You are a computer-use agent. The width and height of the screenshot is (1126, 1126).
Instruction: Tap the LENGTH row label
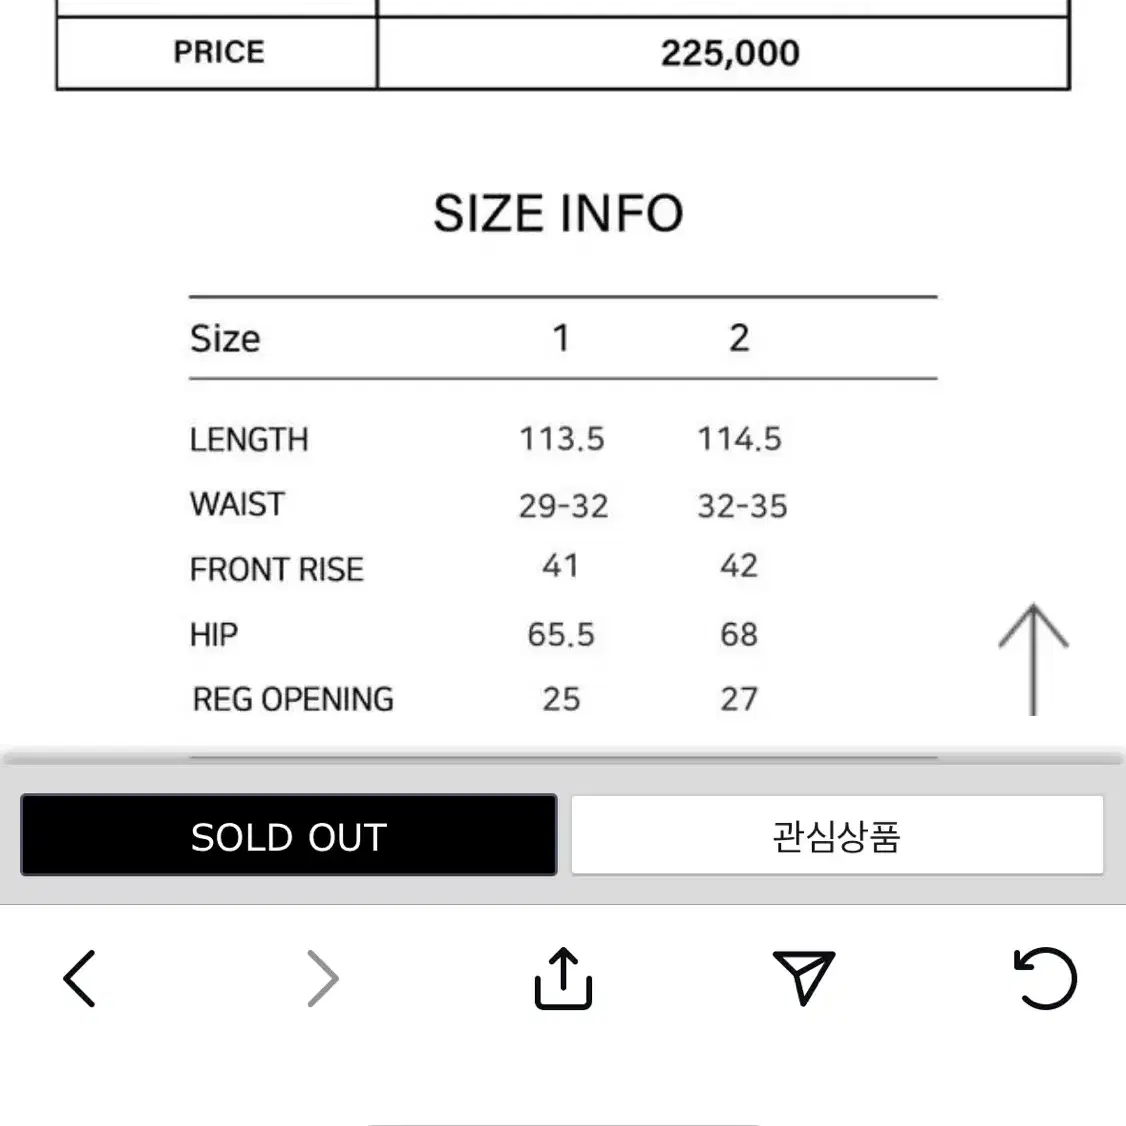249,439
